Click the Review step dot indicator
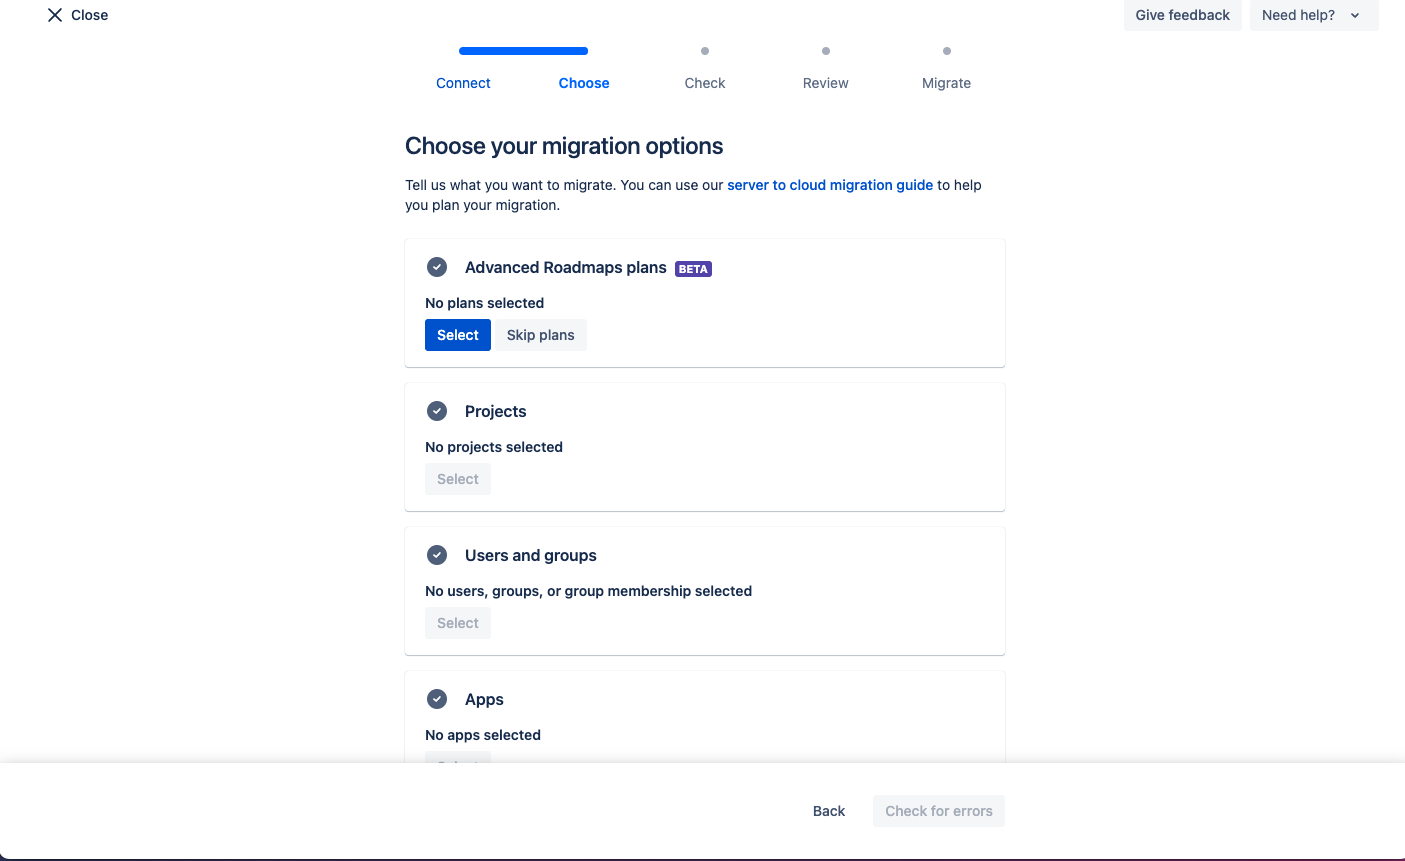This screenshot has width=1405, height=861. coord(826,51)
